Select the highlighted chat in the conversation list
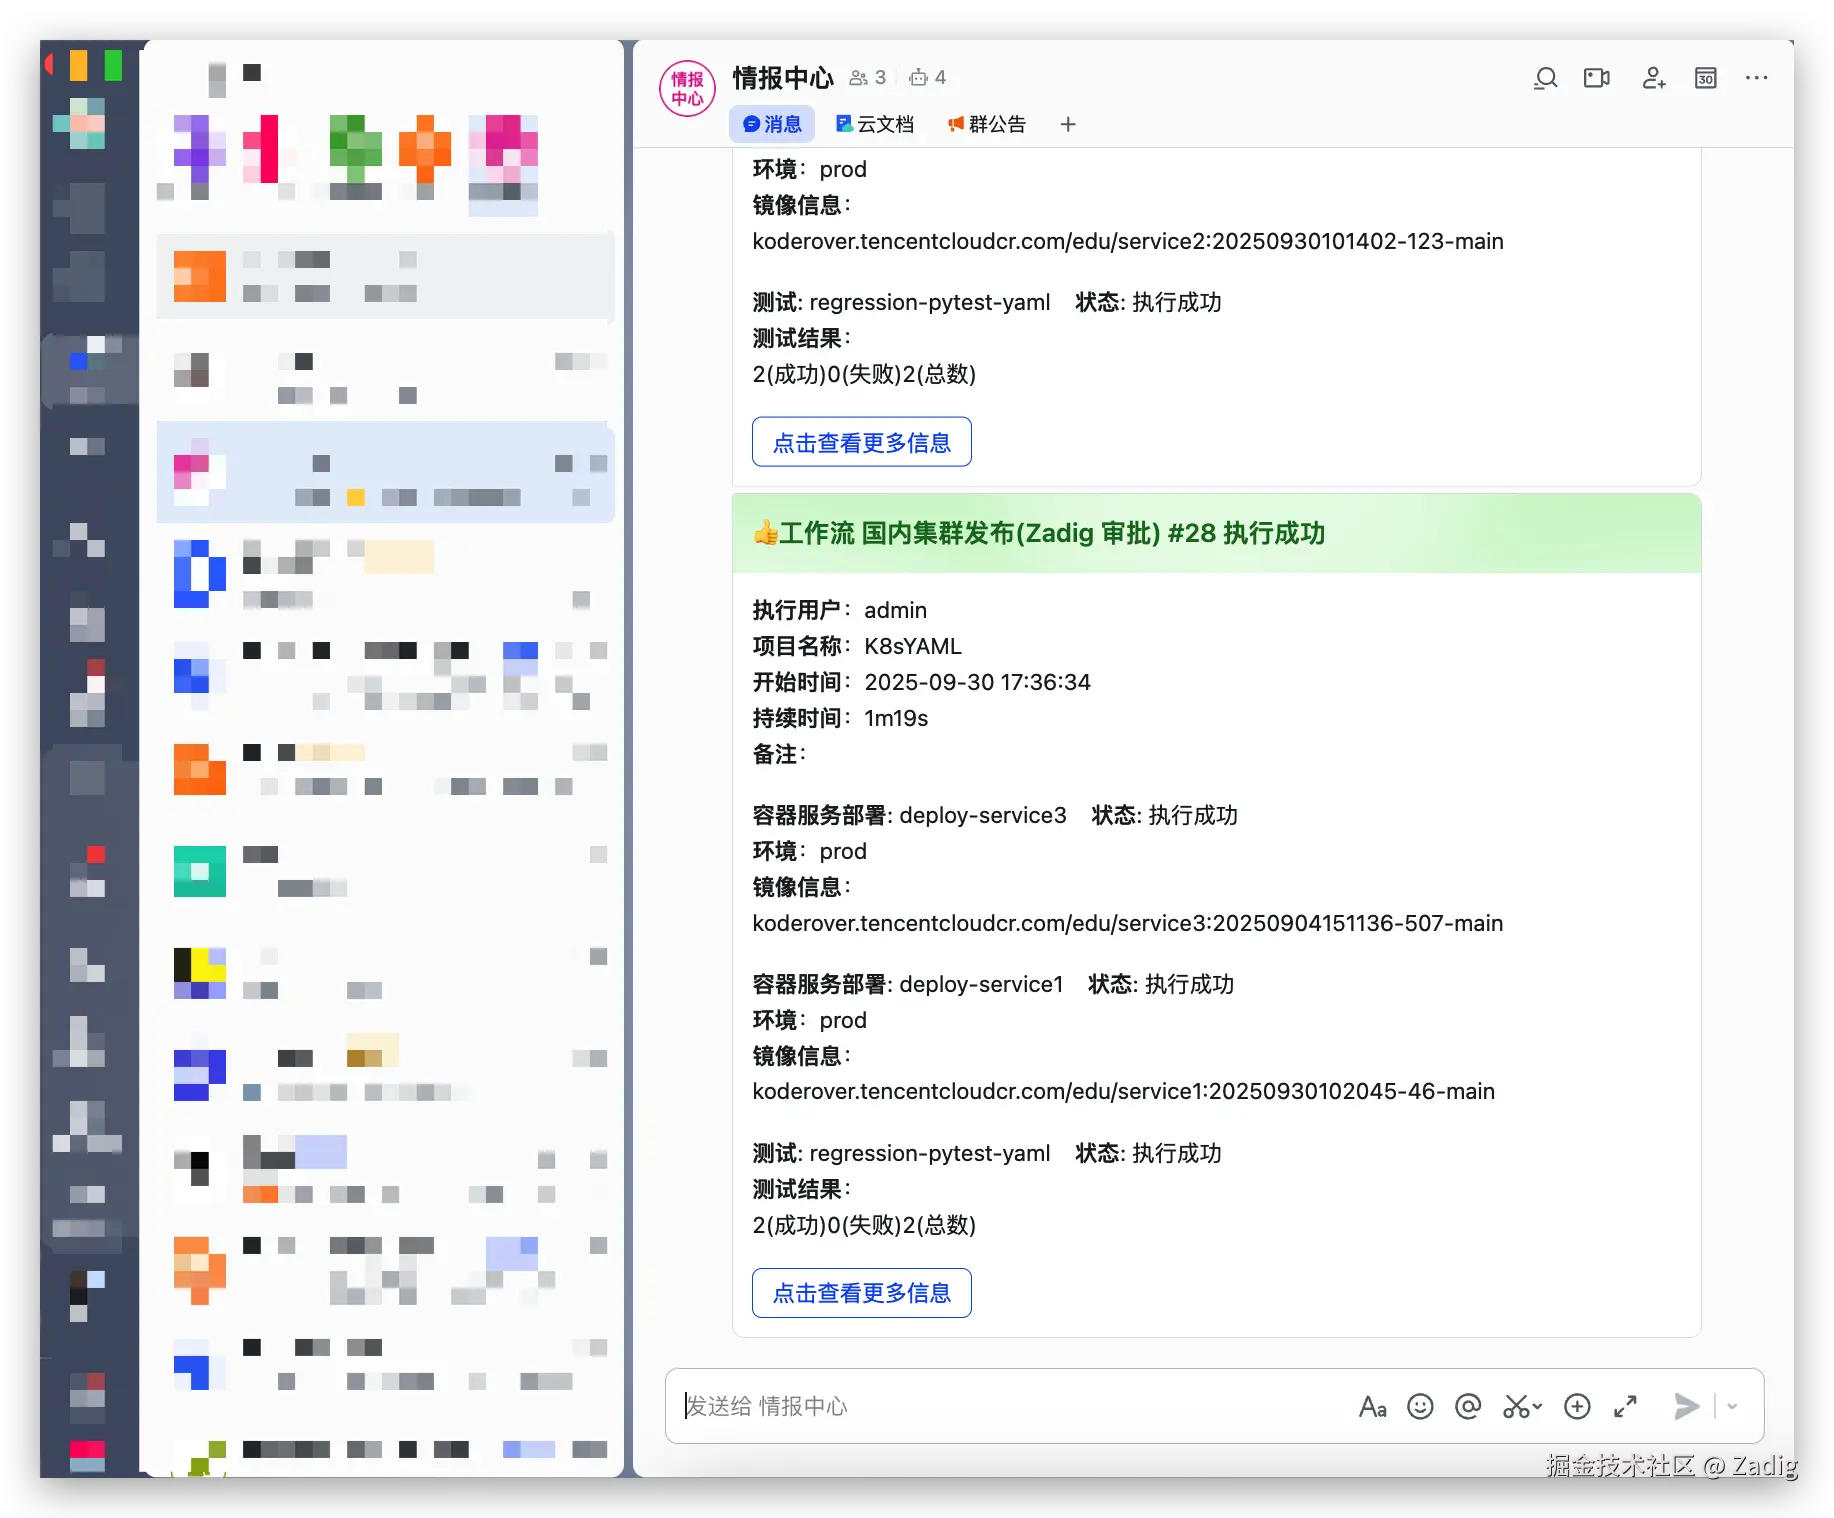Image resolution: width=1834 pixels, height=1518 pixels. pyautogui.click(x=385, y=473)
